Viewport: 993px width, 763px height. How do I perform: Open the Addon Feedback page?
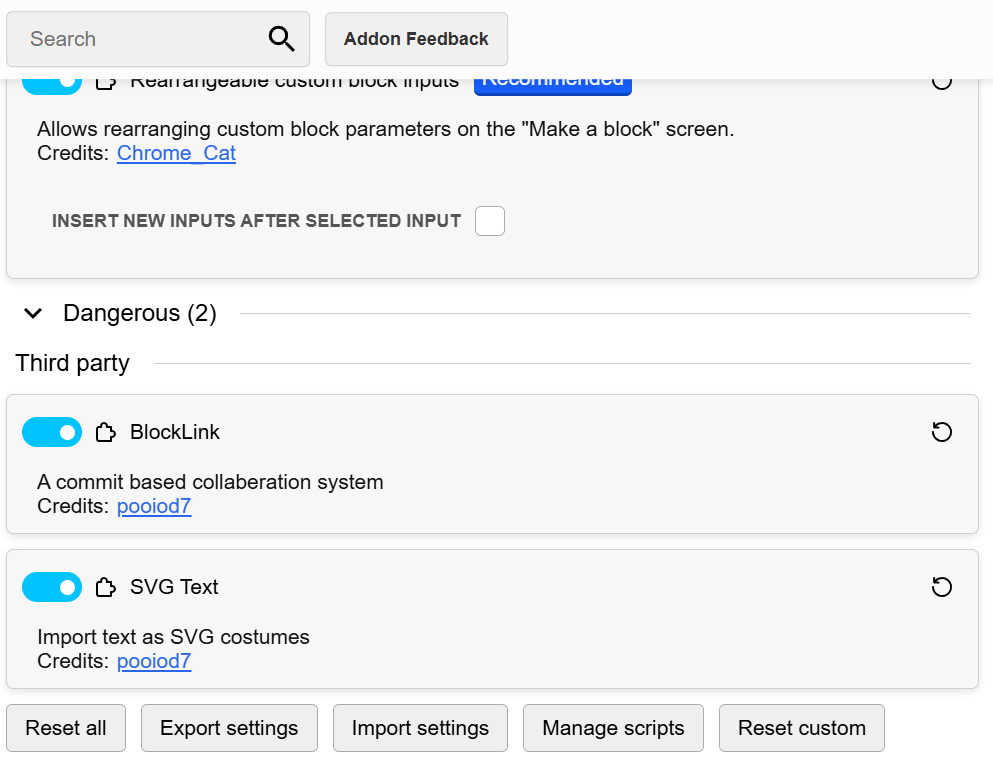coord(416,39)
